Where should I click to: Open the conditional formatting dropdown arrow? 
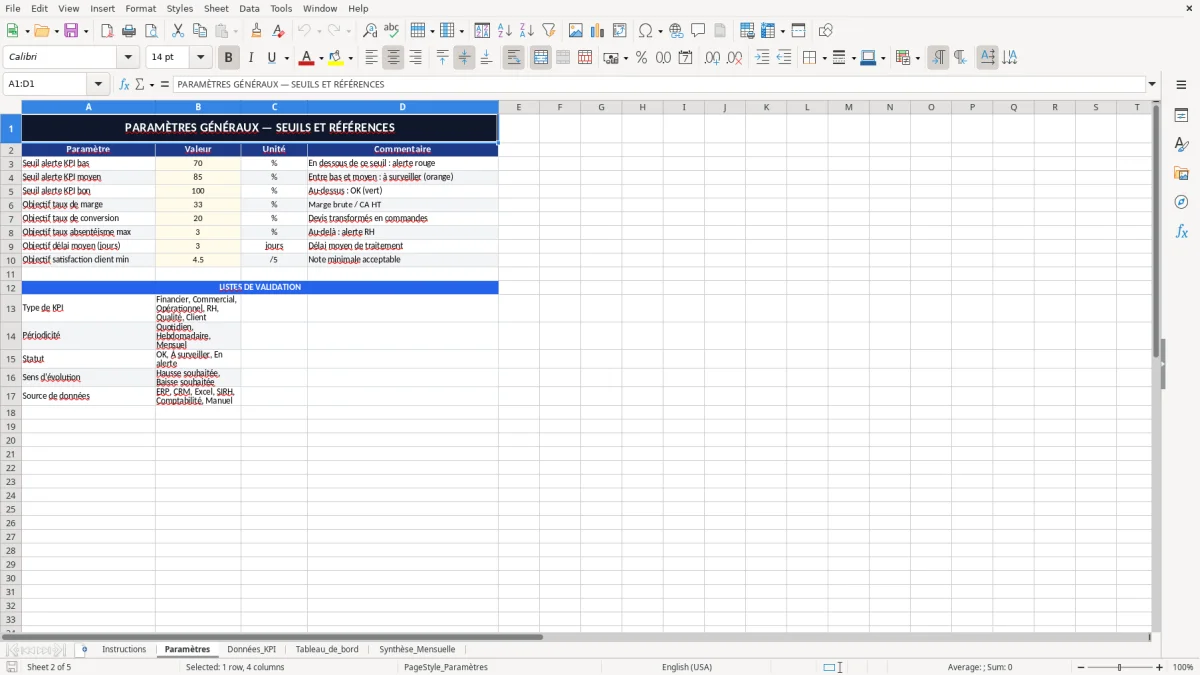[917, 58]
